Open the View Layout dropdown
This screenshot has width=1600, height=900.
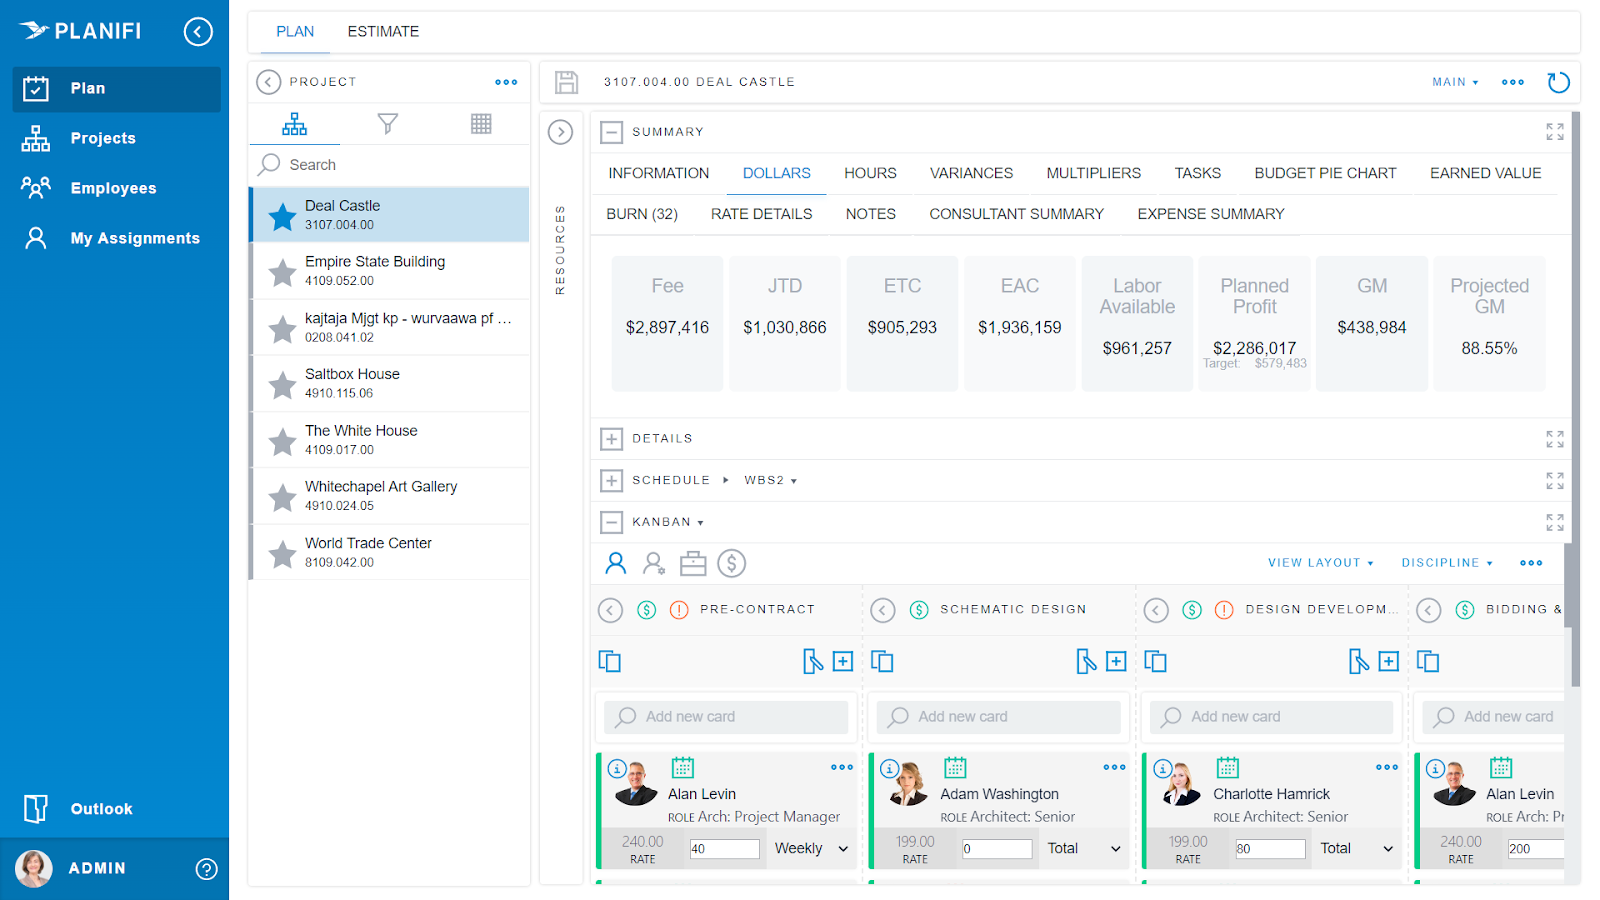point(1320,562)
